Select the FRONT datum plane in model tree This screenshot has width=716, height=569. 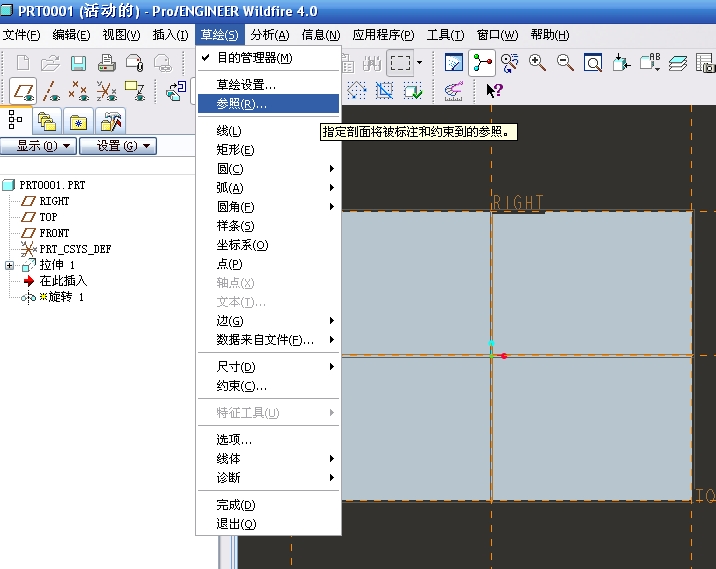[x=54, y=233]
